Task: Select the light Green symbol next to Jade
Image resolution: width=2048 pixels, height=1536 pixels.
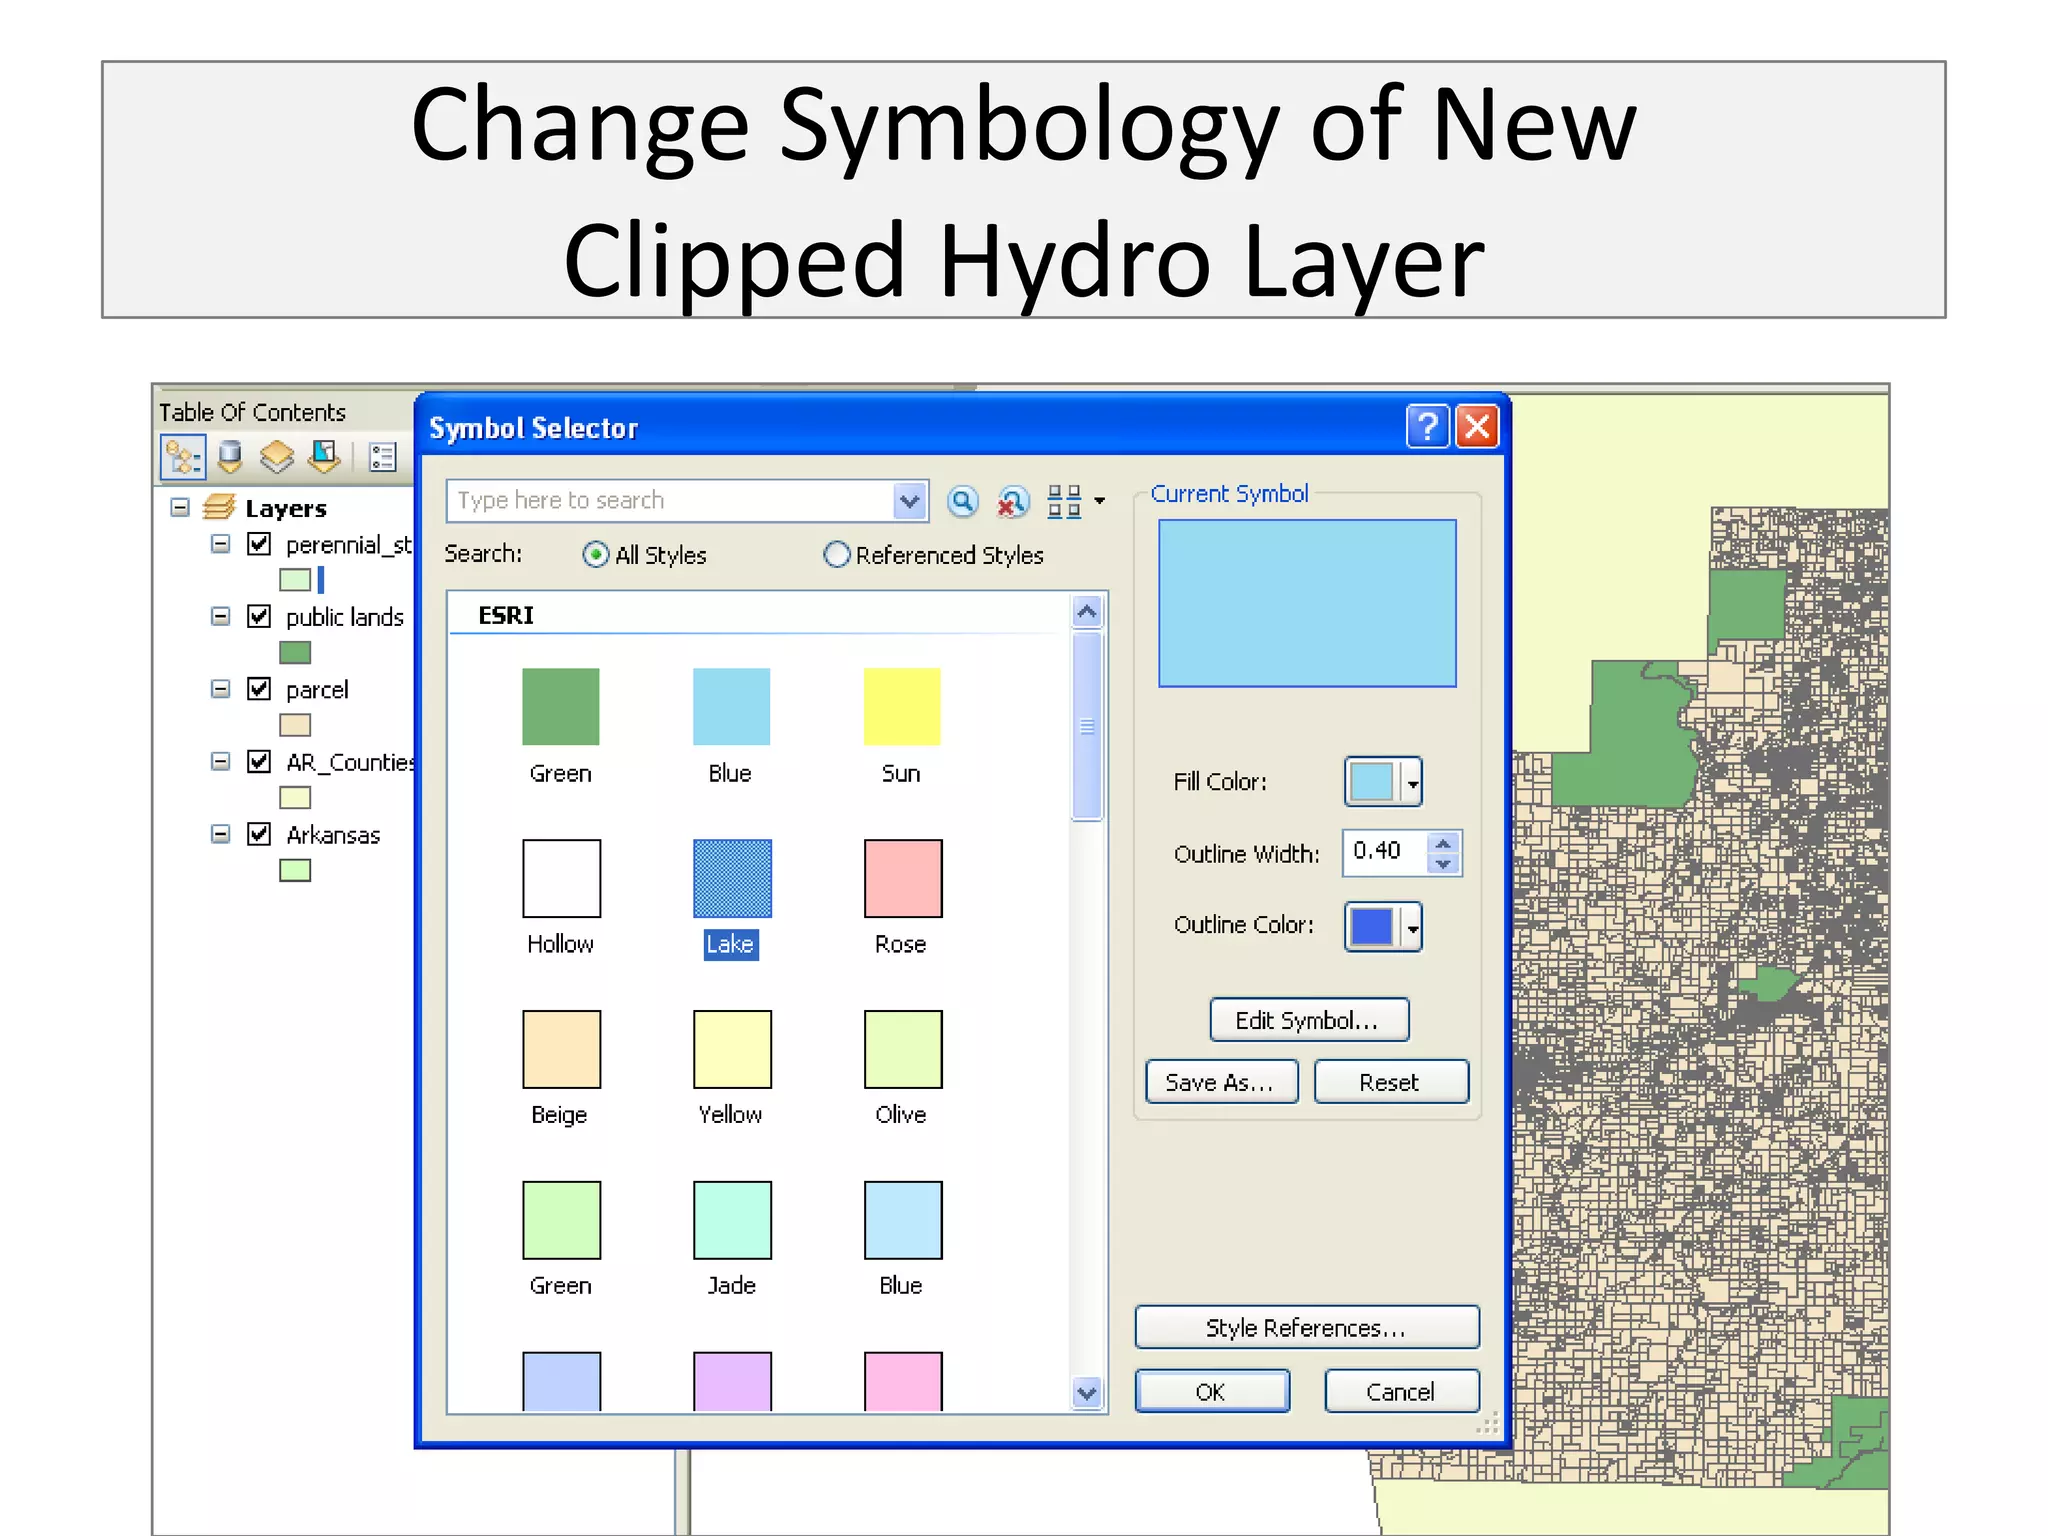Action: 561,1220
